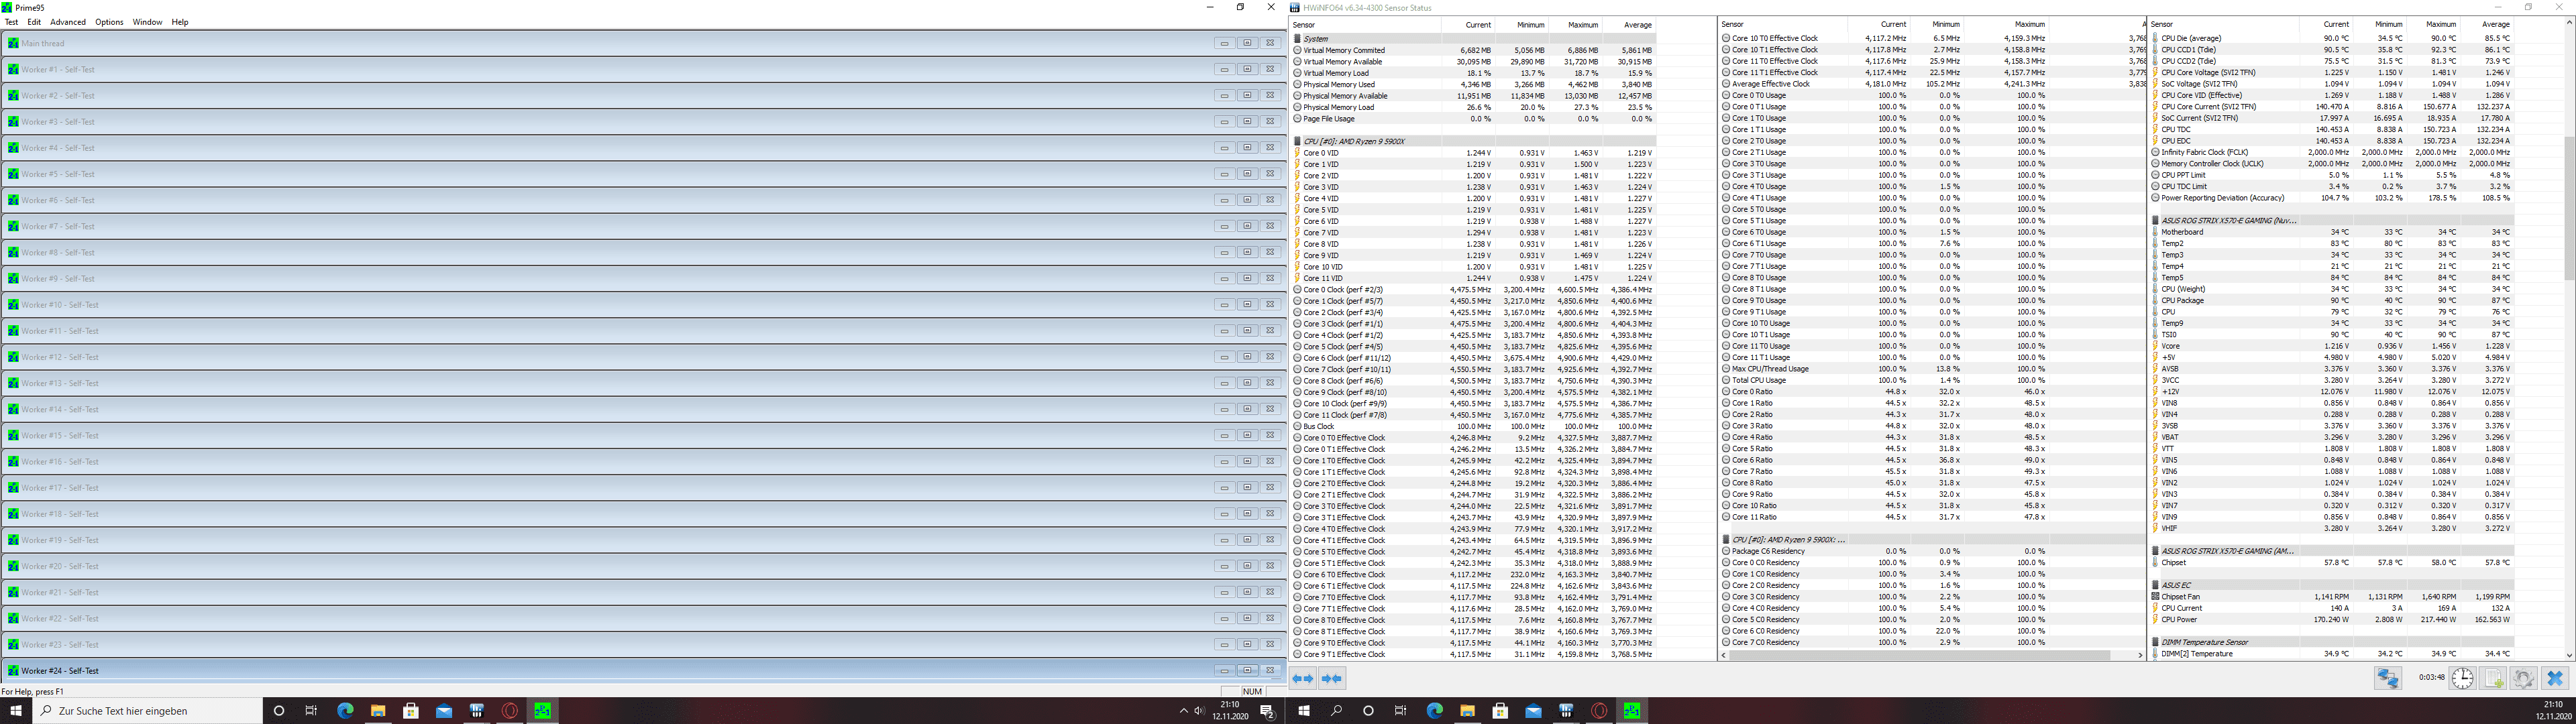Show hidden system tray icons chevron
Viewport: 2576px width, 724px height.
point(1184,711)
